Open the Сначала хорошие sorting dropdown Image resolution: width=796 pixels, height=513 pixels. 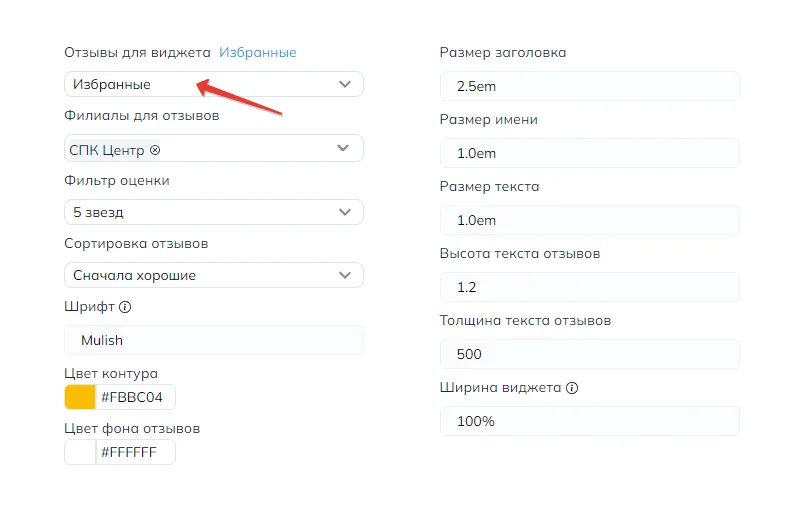click(x=214, y=275)
